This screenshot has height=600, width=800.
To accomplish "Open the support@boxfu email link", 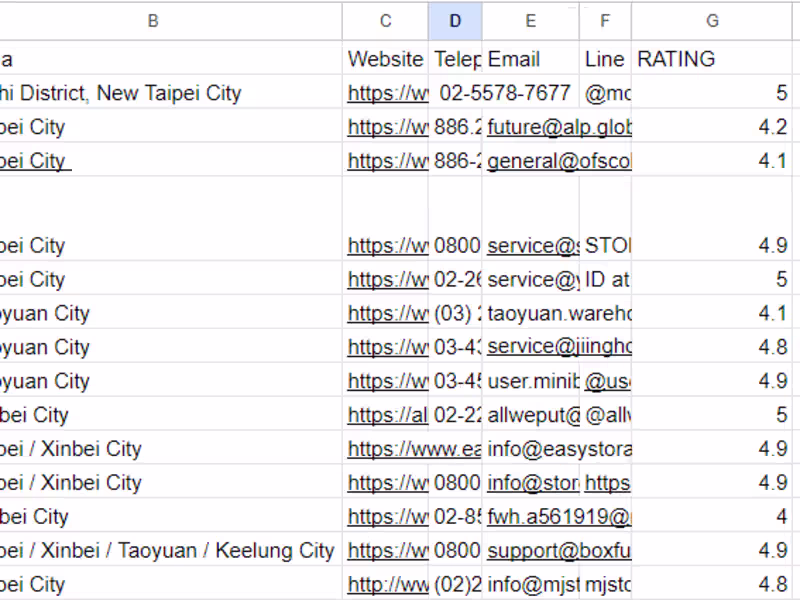I will coord(559,550).
